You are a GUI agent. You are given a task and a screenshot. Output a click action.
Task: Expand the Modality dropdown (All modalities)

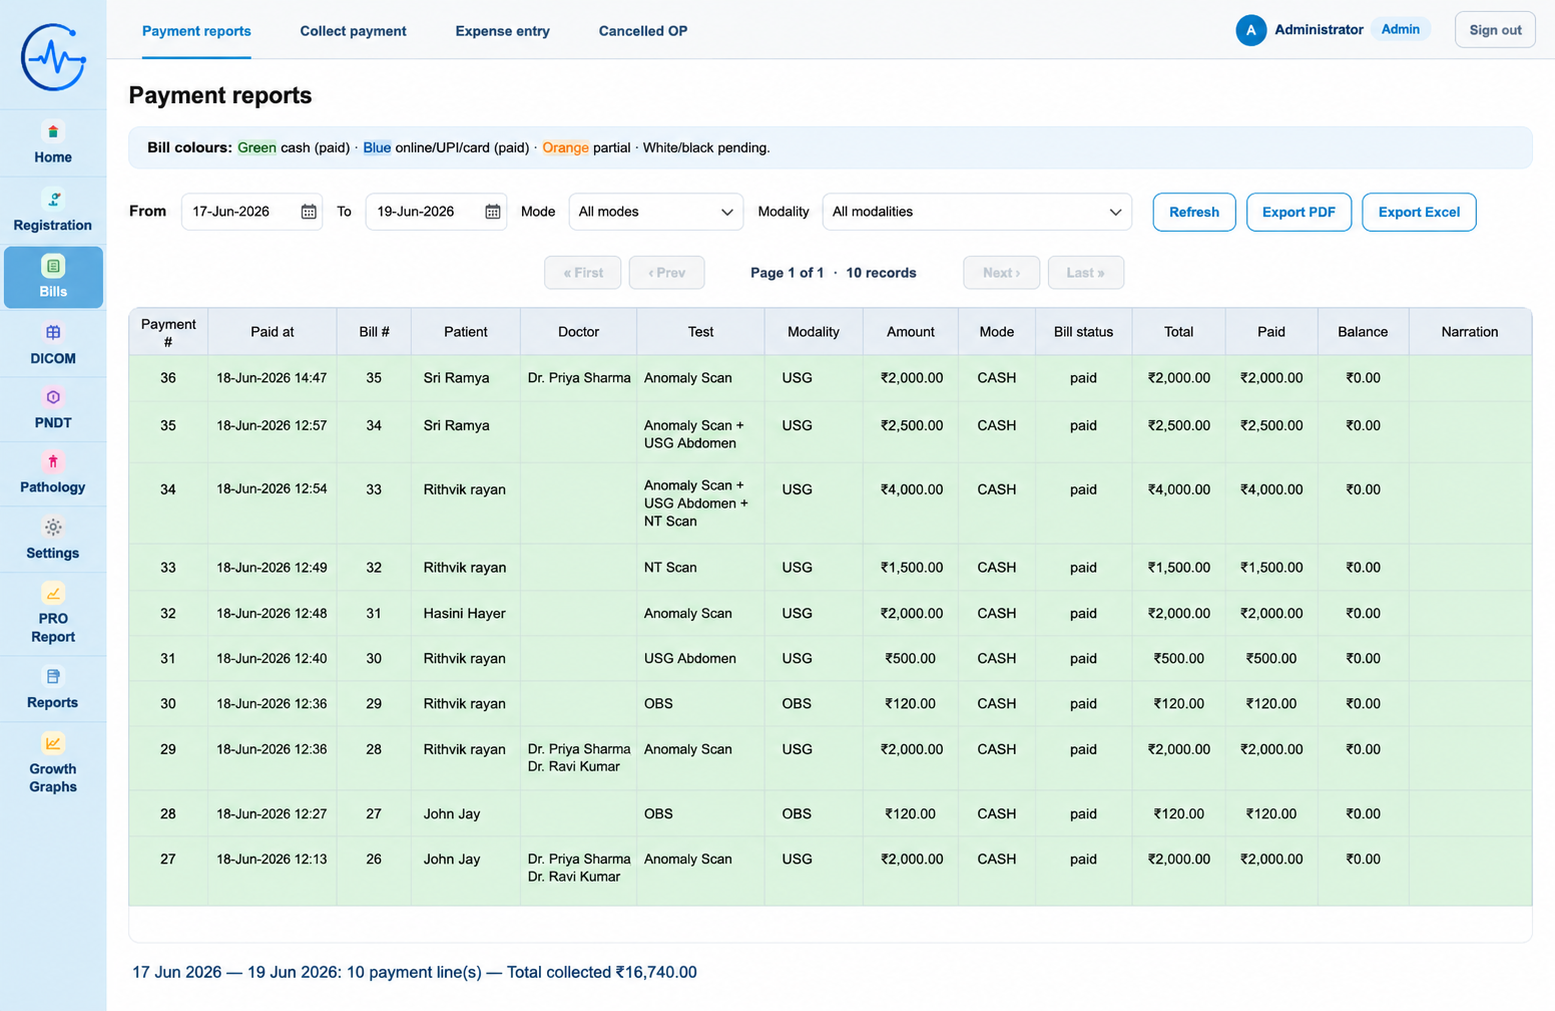coord(977,212)
